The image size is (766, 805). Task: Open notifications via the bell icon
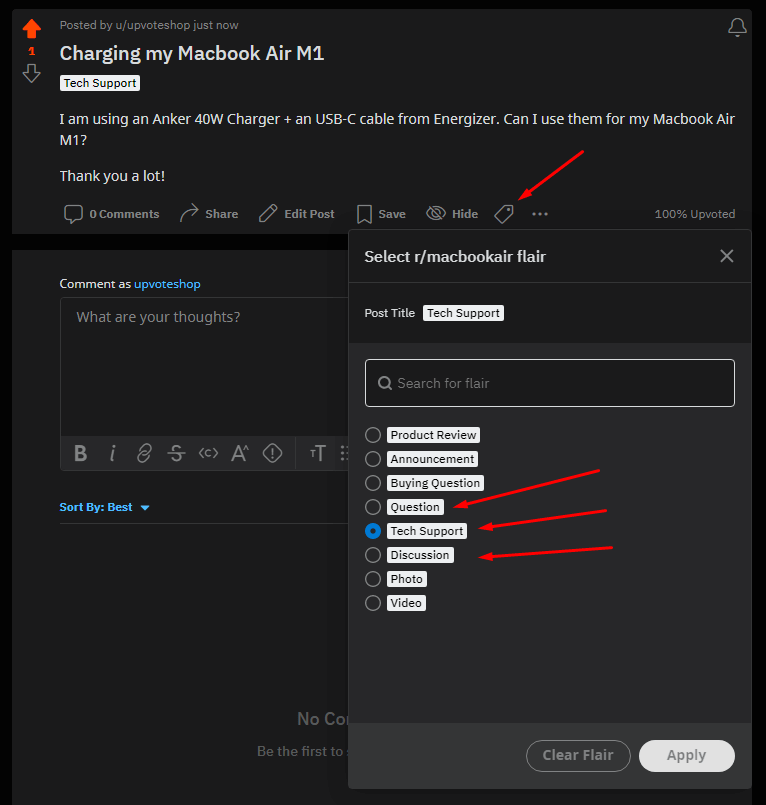click(737, 27)
